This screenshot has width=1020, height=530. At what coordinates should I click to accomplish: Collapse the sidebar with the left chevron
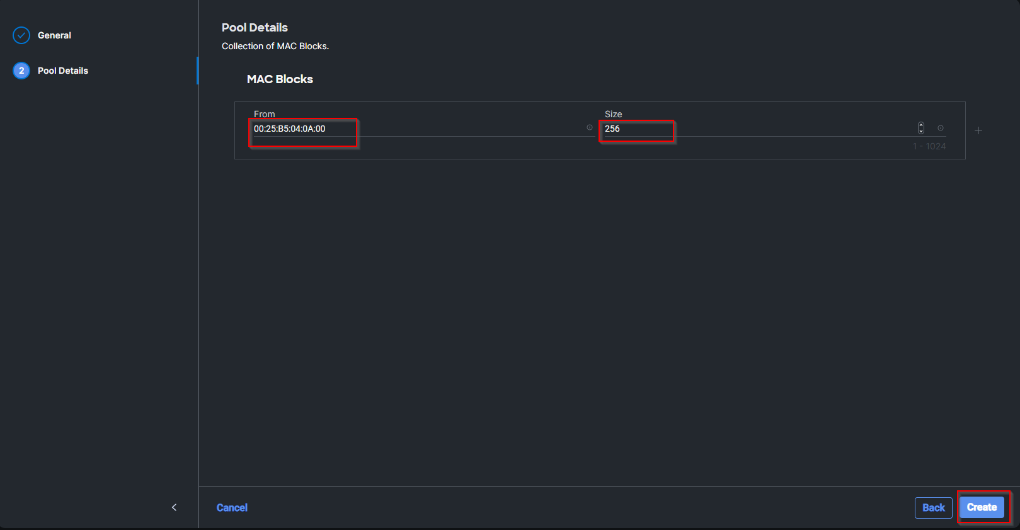pyautogui.click(x=174, y=508)
